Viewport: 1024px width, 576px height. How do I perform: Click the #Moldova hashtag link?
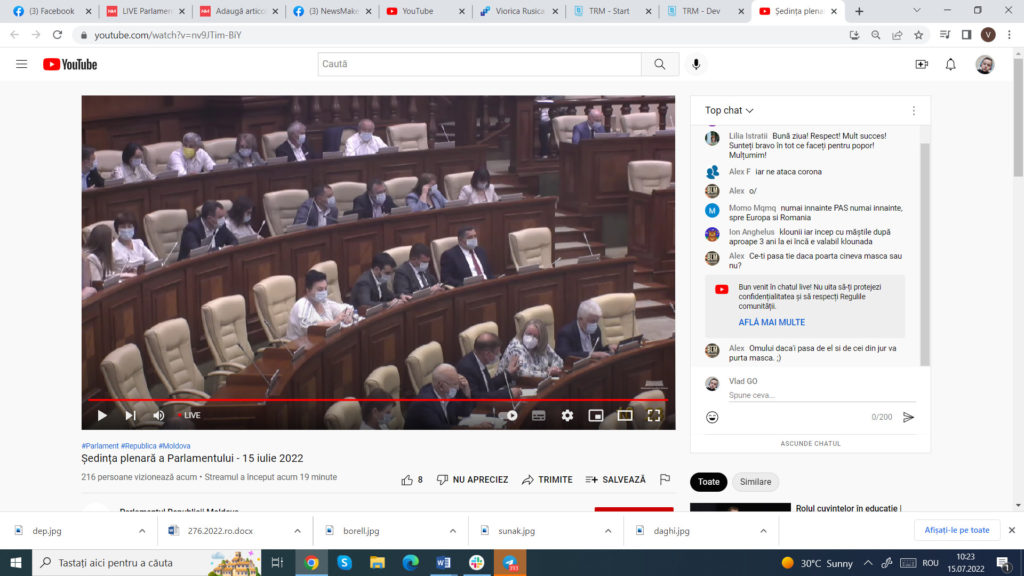tap(174, 446)
